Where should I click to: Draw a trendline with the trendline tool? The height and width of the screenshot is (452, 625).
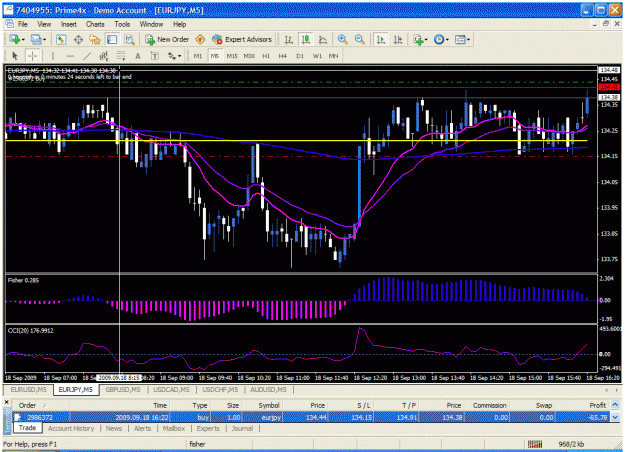[x=87, y=56]
